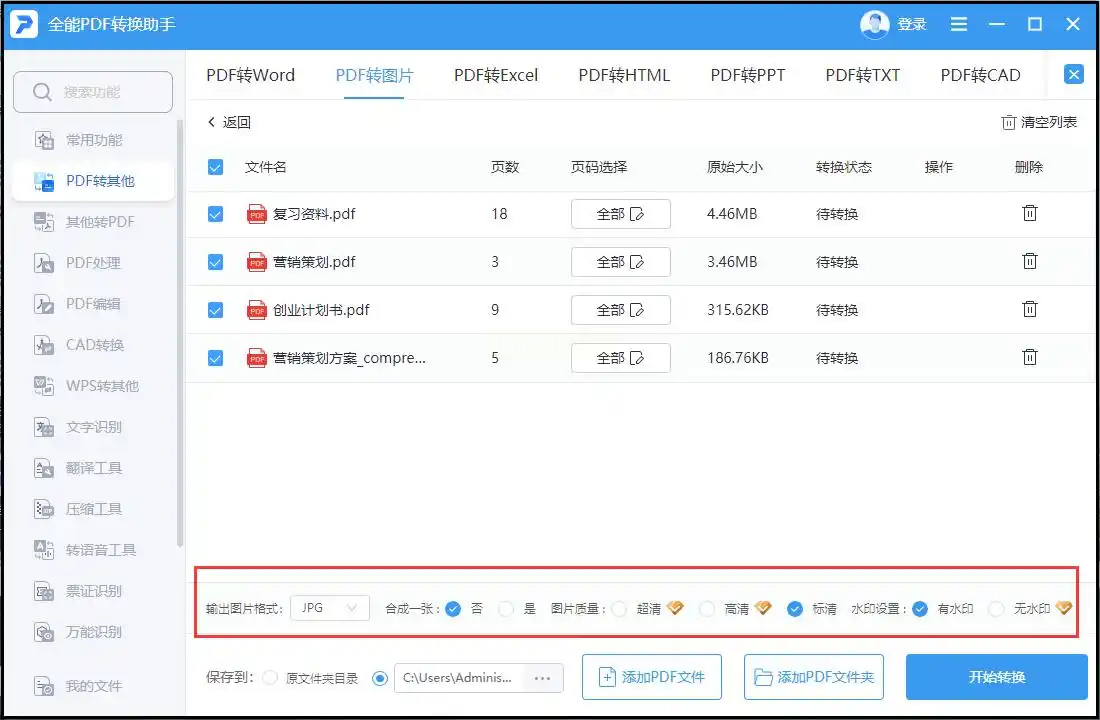This screenshot has height=720, width=1100.
Task: Switch to the PDF转PPT tab
Action: tap(747, 75)
